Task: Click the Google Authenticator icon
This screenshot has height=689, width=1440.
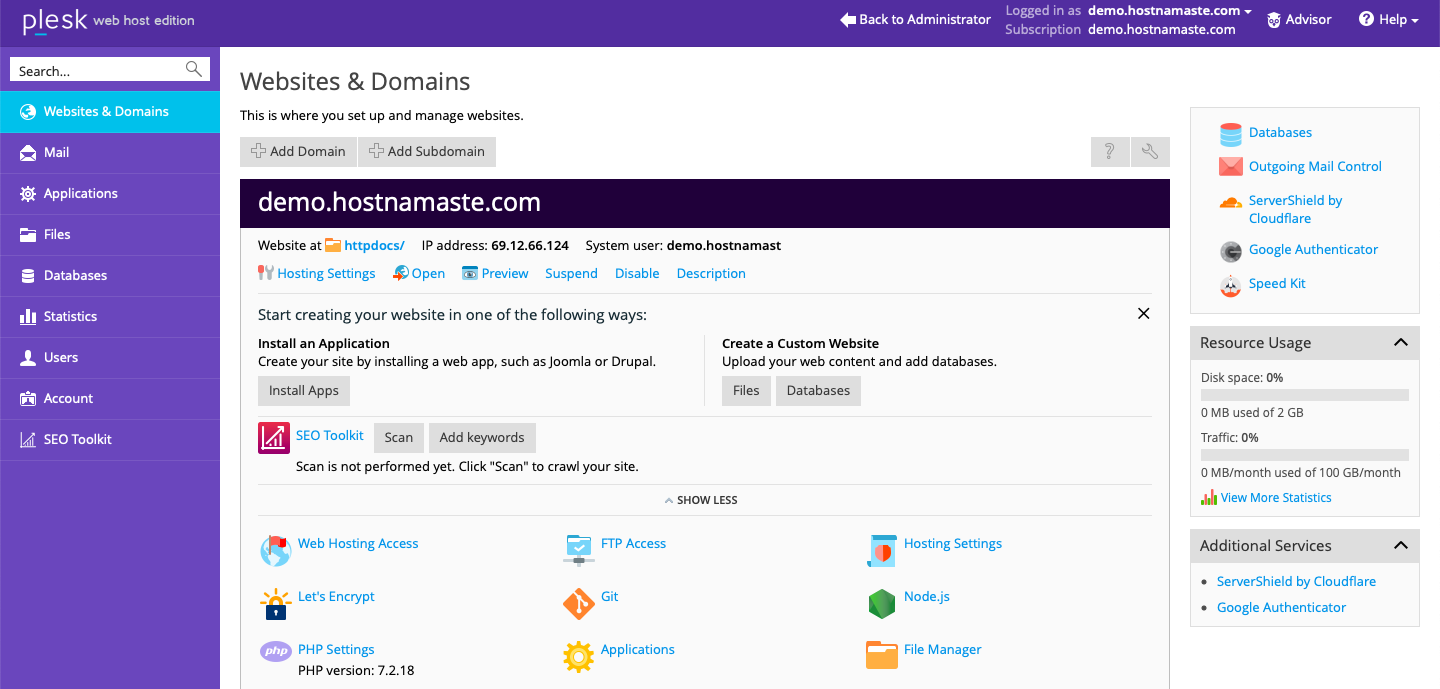Action: click(x=1231, y=251)
